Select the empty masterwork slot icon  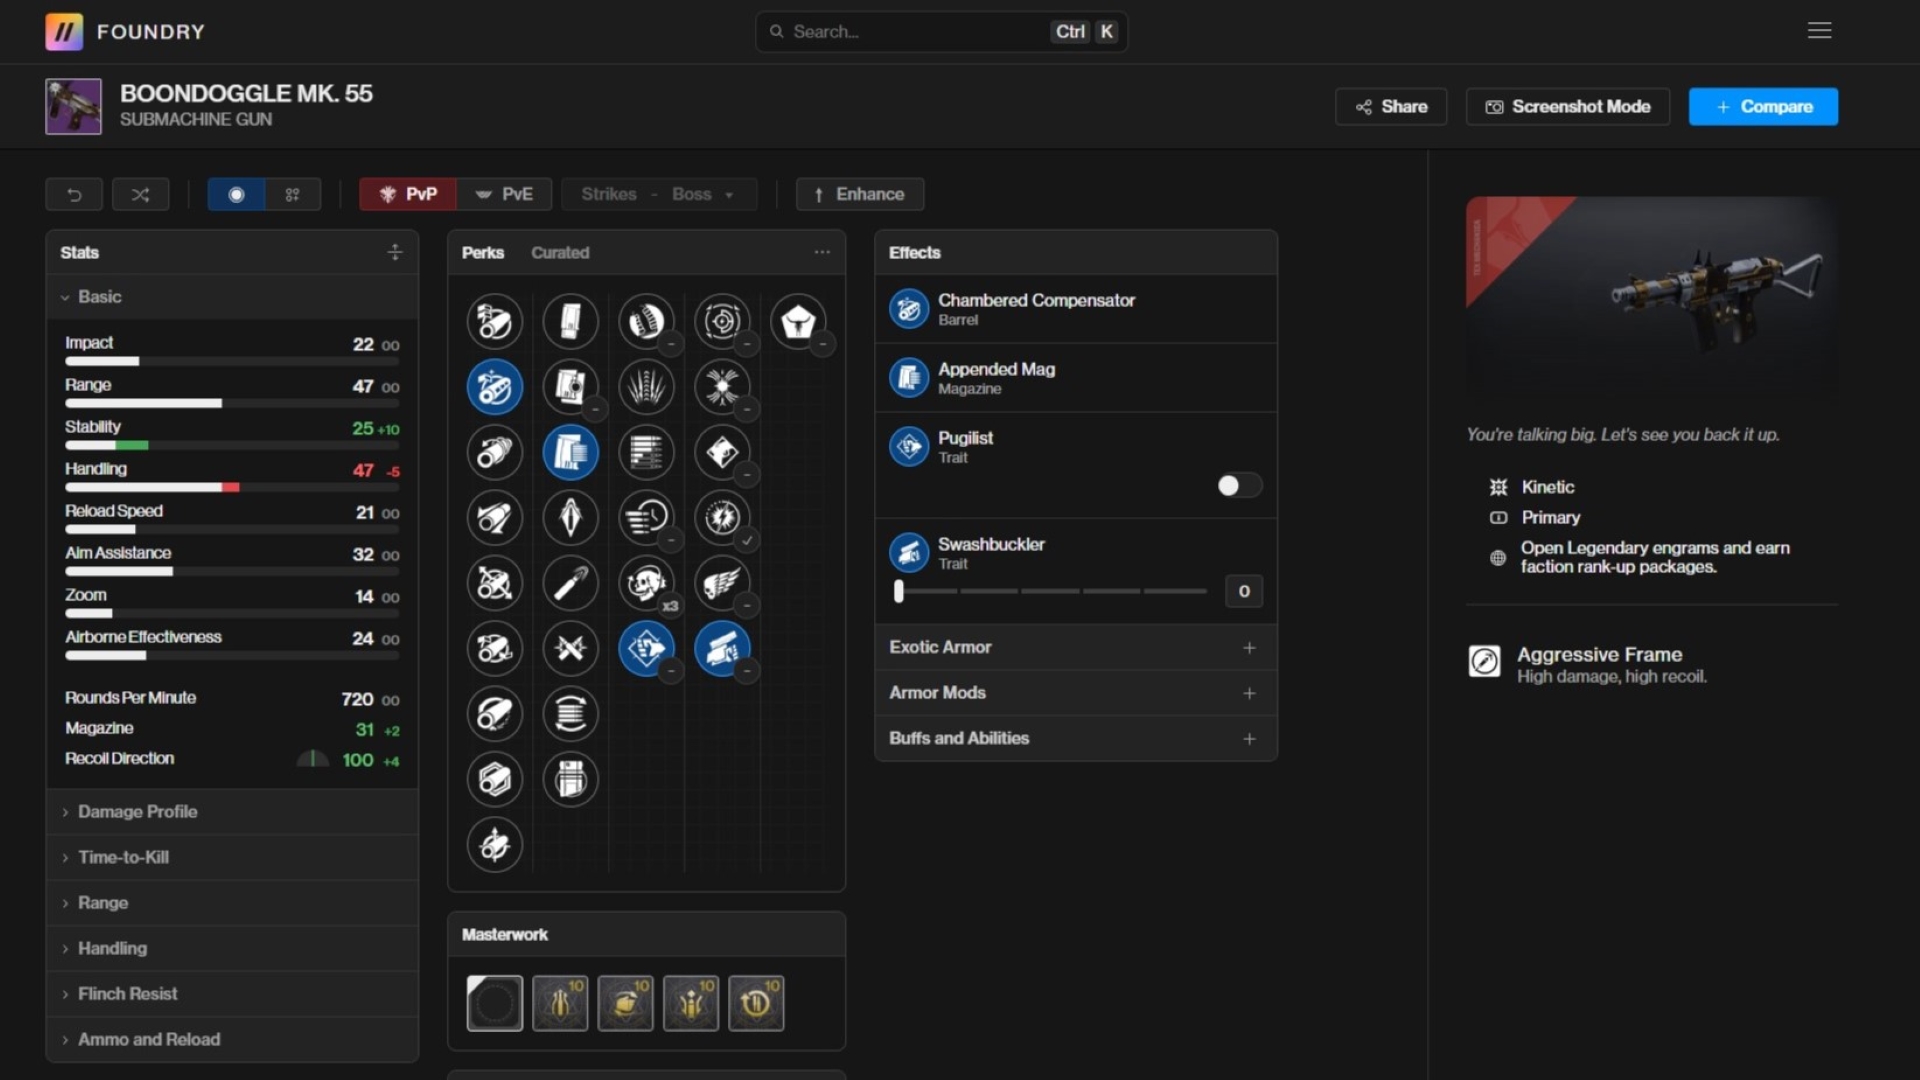click(x=494, y=1003)
